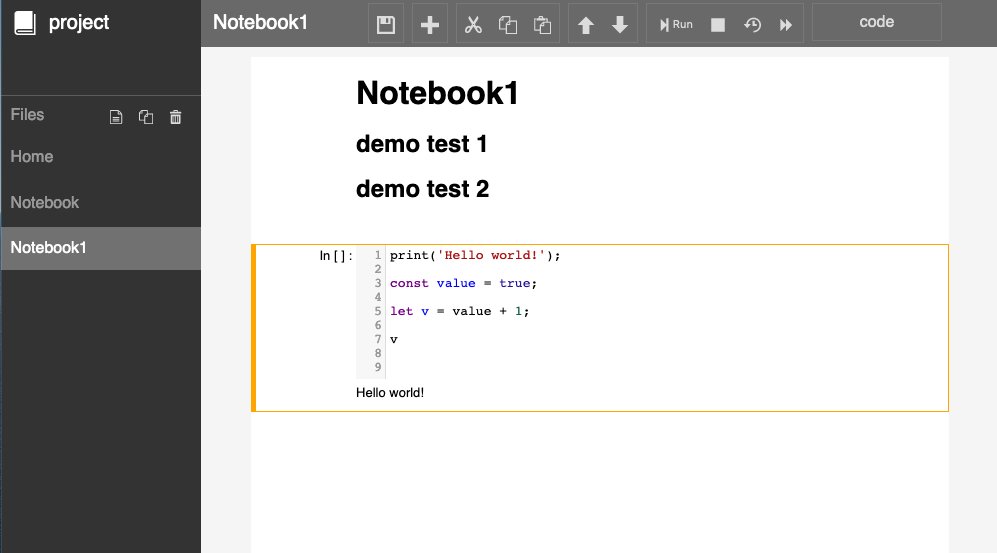The width and height of the screenshot is (997, 553).
Task: Add a new cell with plus icon
Action: [x=430, y=24]
